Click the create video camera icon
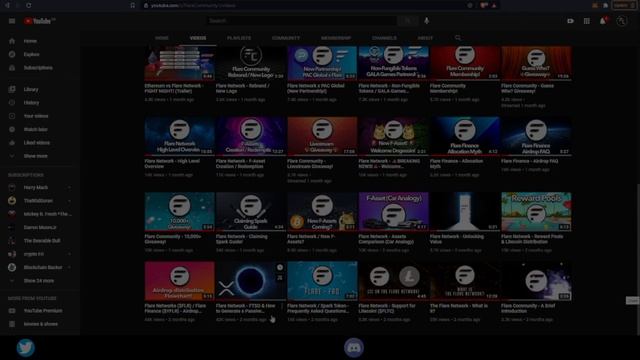 tap(570, 21)
